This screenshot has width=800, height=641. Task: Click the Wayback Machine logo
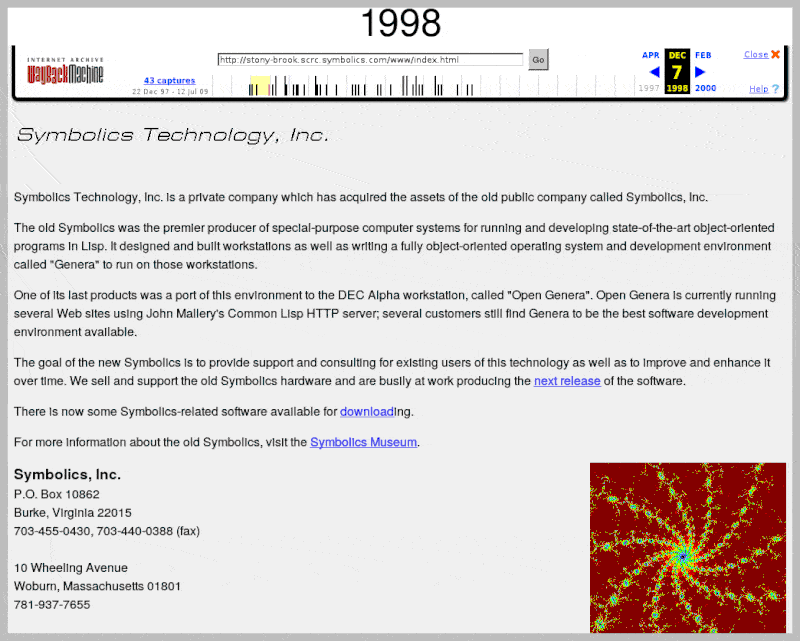[x=65, y=71]
